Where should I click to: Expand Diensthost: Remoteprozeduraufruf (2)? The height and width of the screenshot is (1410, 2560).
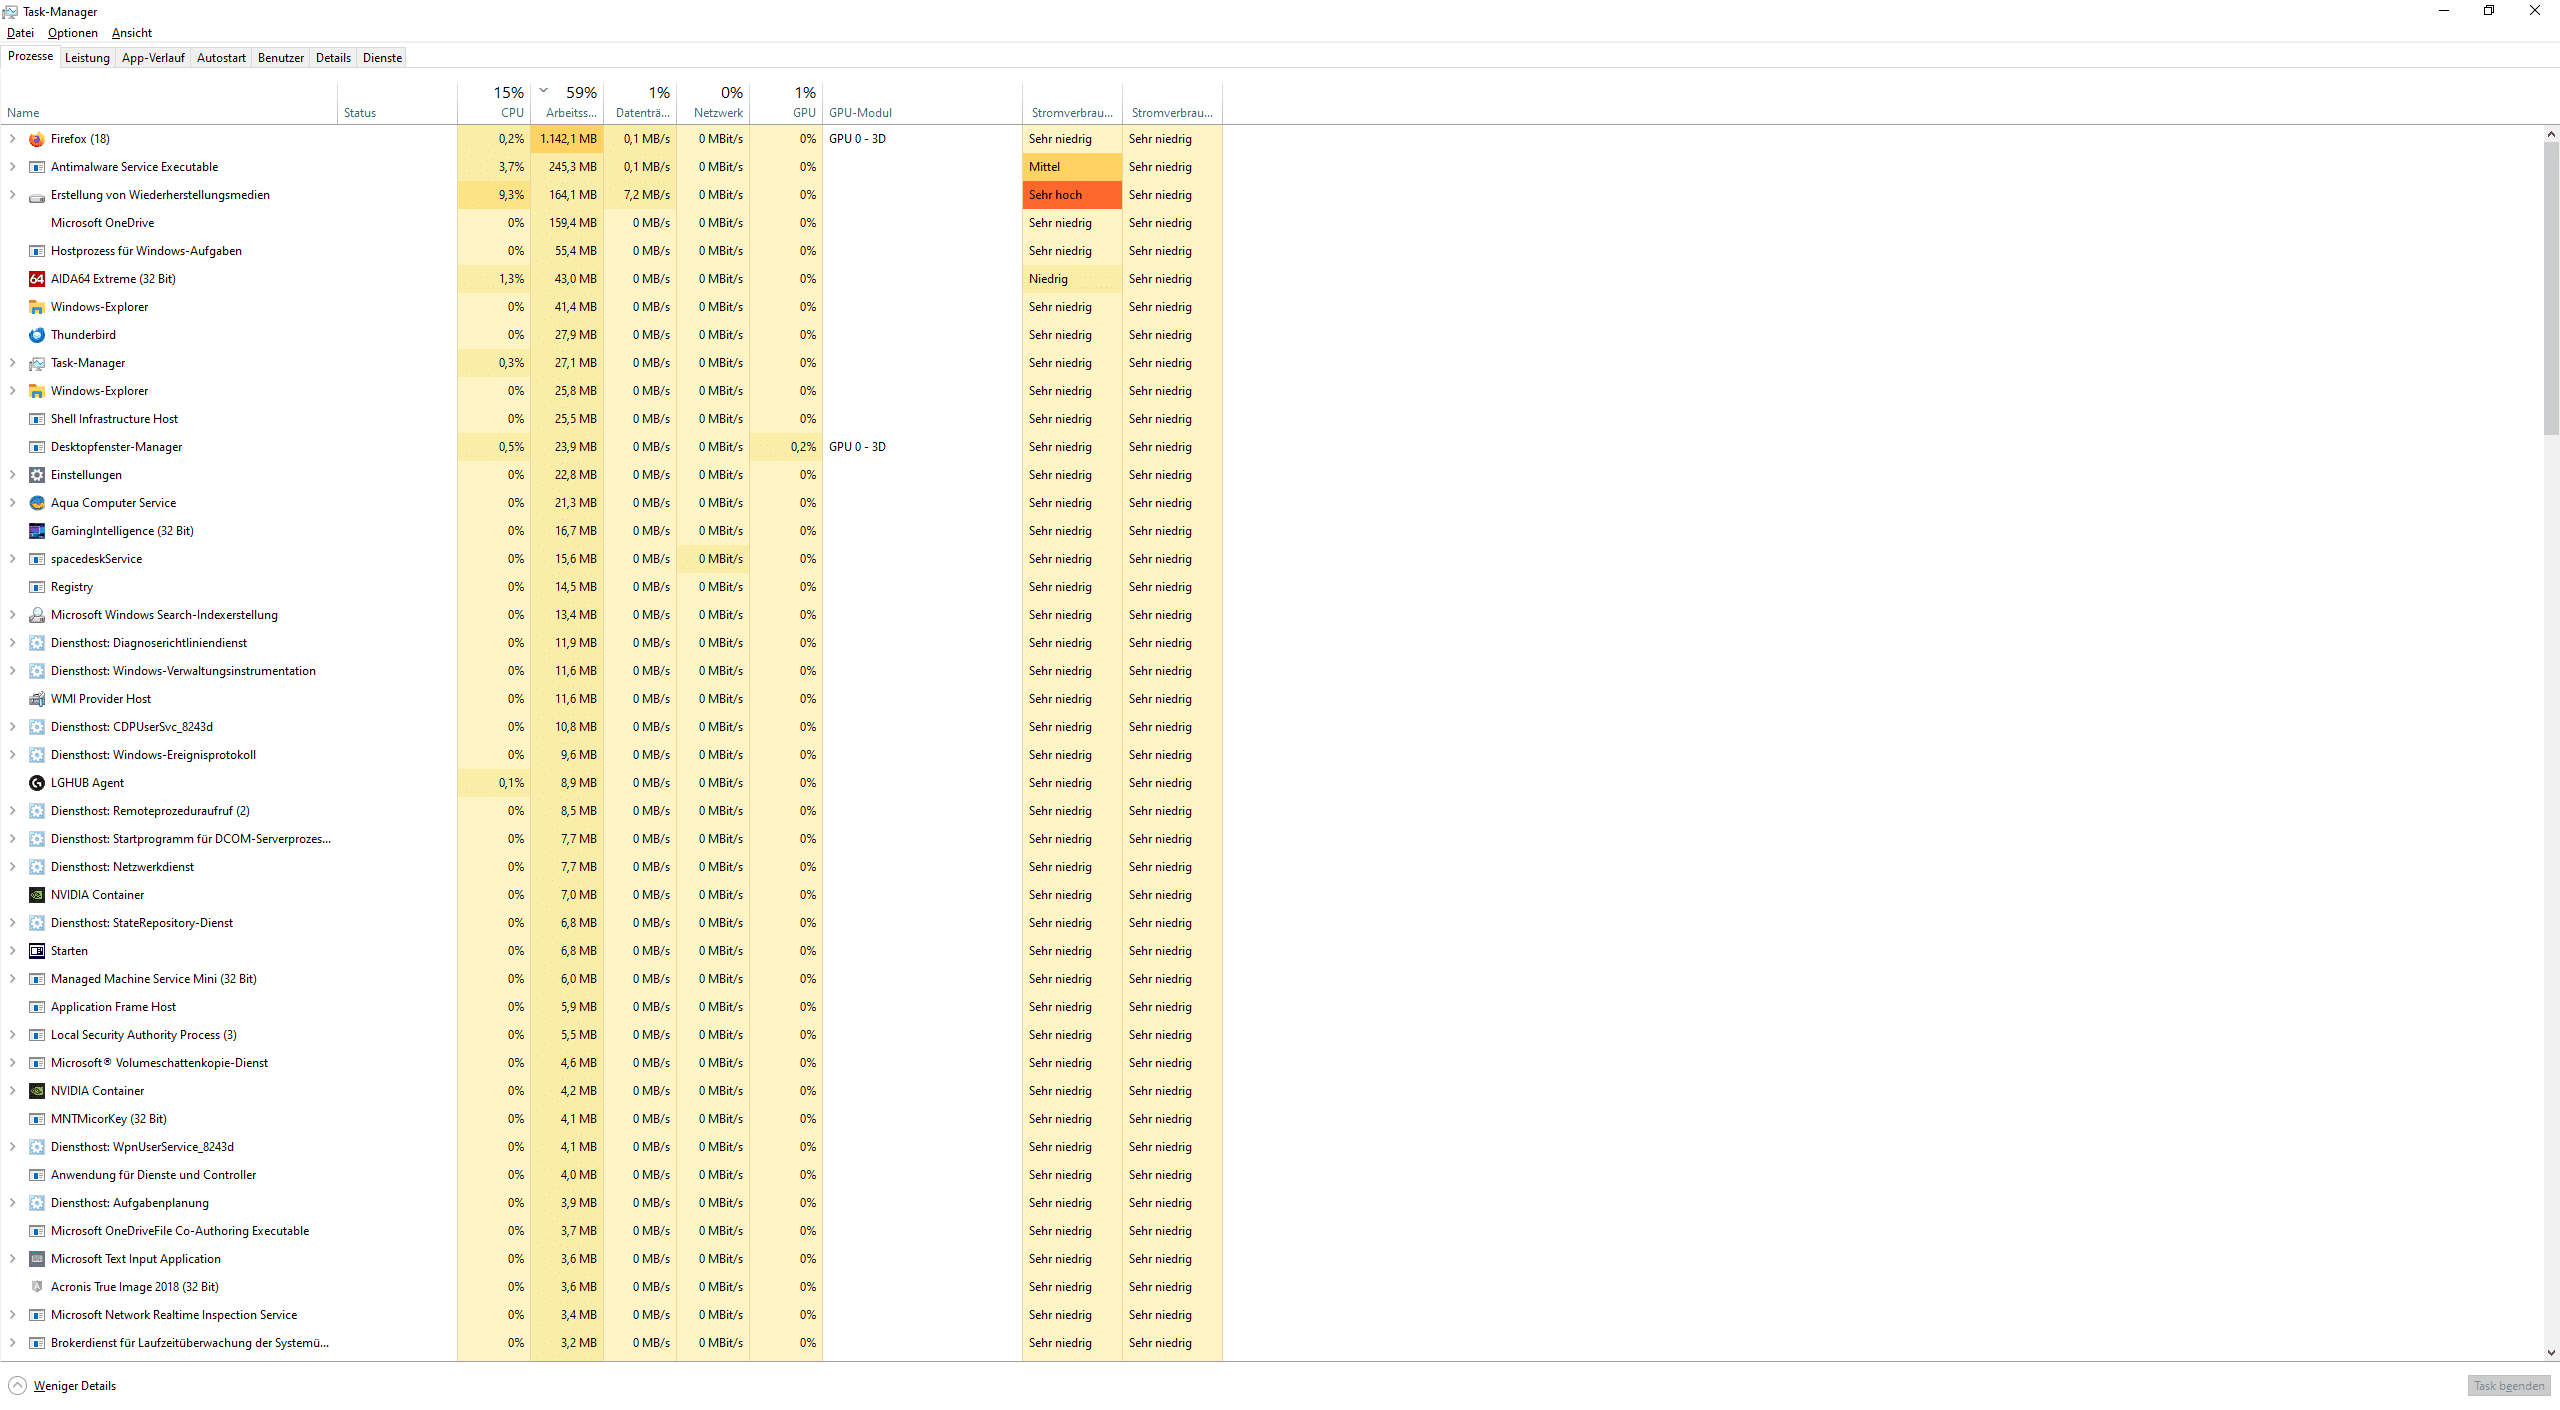coord(12,811)
